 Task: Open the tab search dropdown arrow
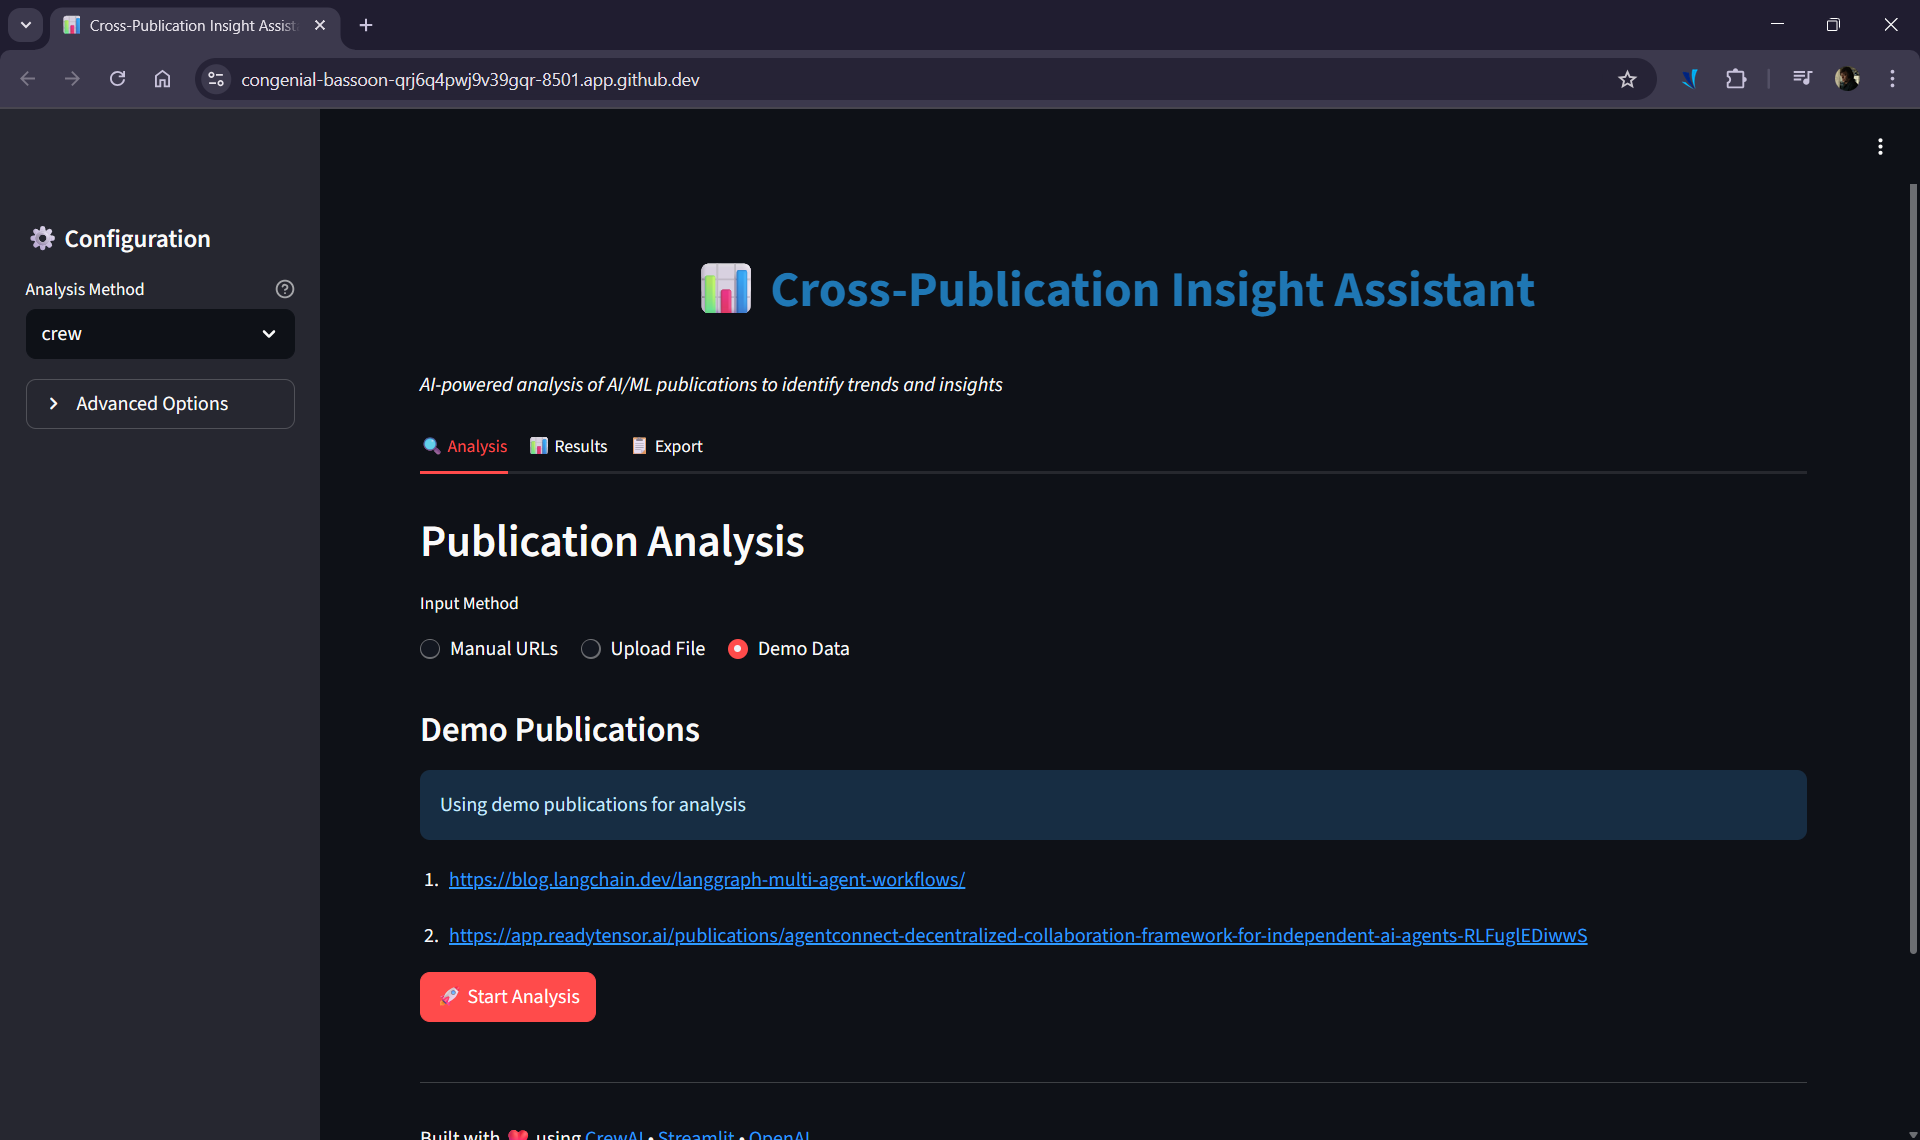[26, 25]
